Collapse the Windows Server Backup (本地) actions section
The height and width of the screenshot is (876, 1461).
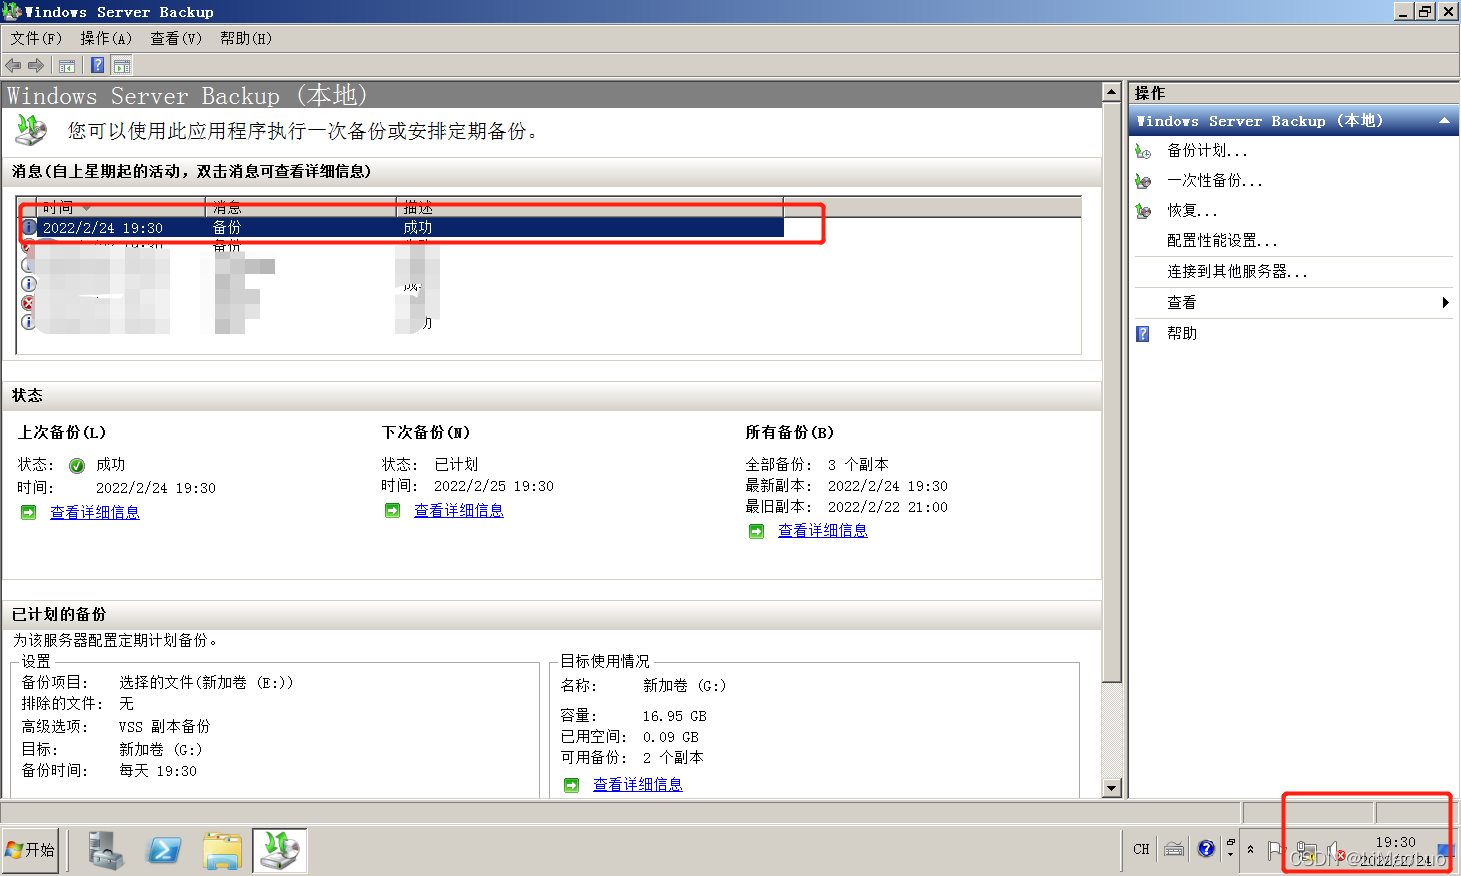click(1444, 121)
